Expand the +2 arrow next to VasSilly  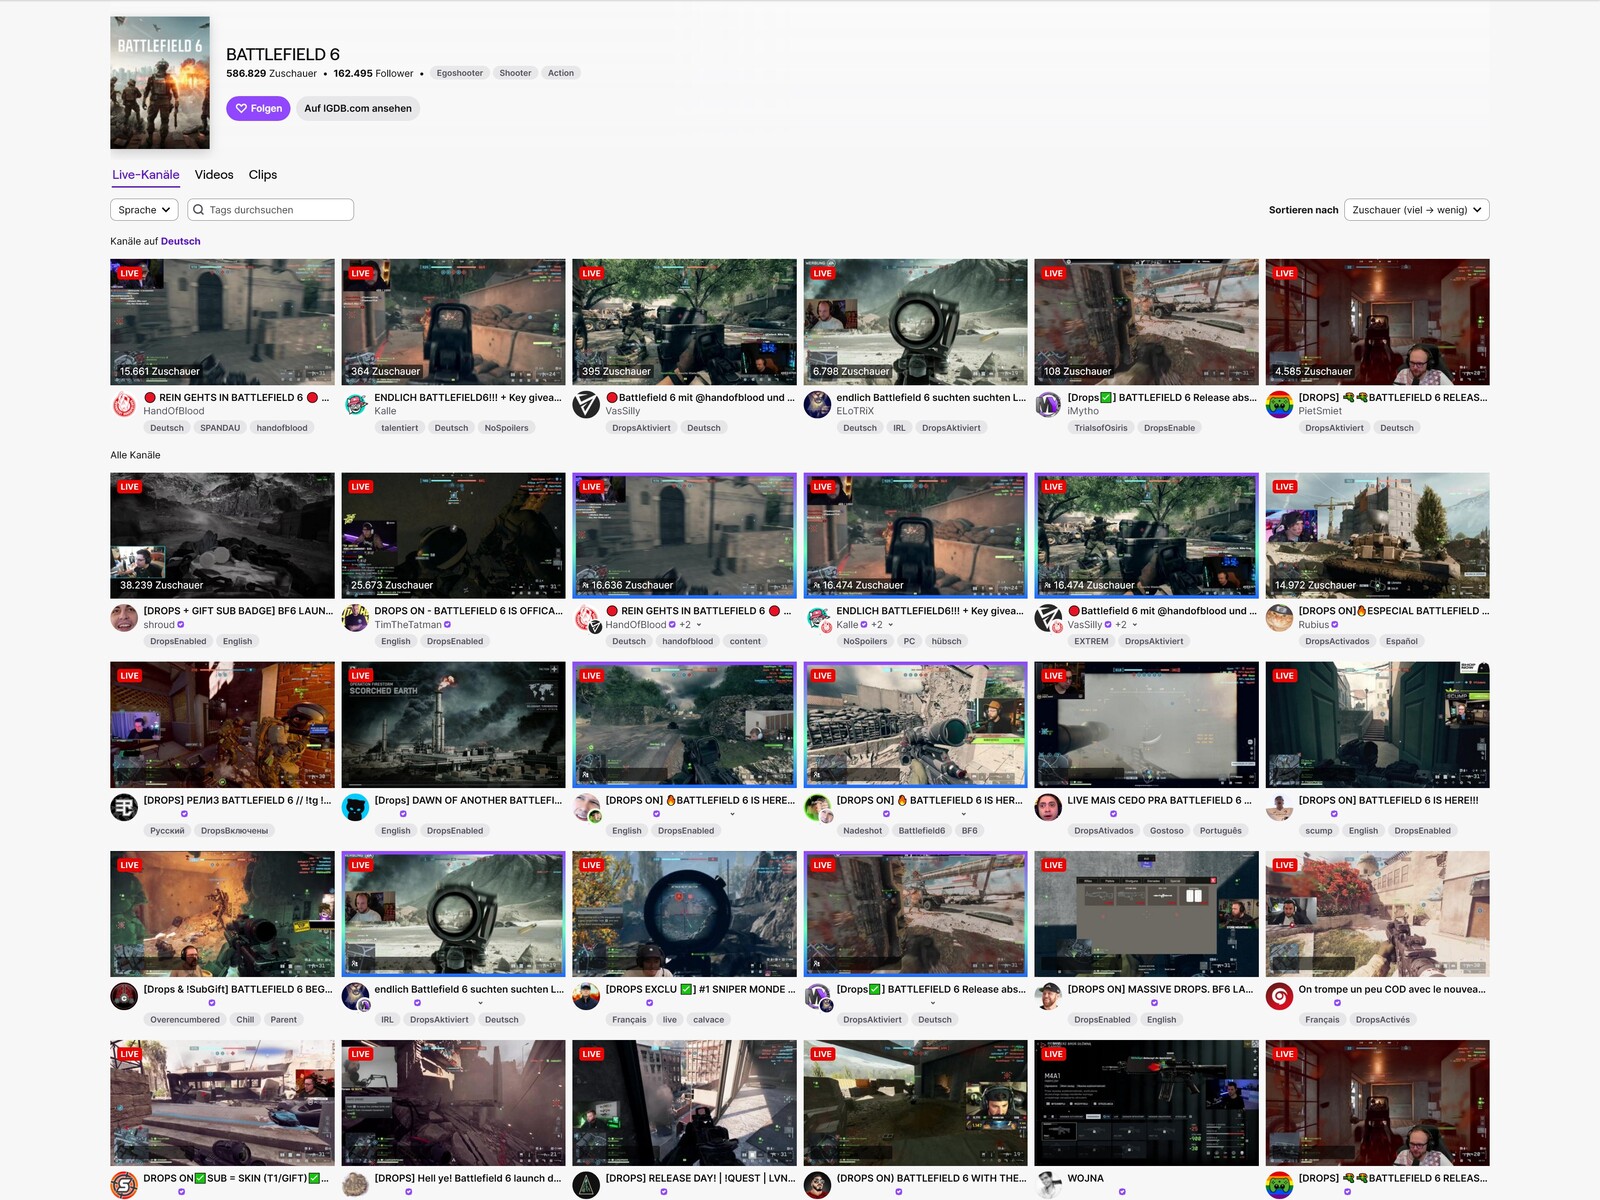(x=1135, y=625)
